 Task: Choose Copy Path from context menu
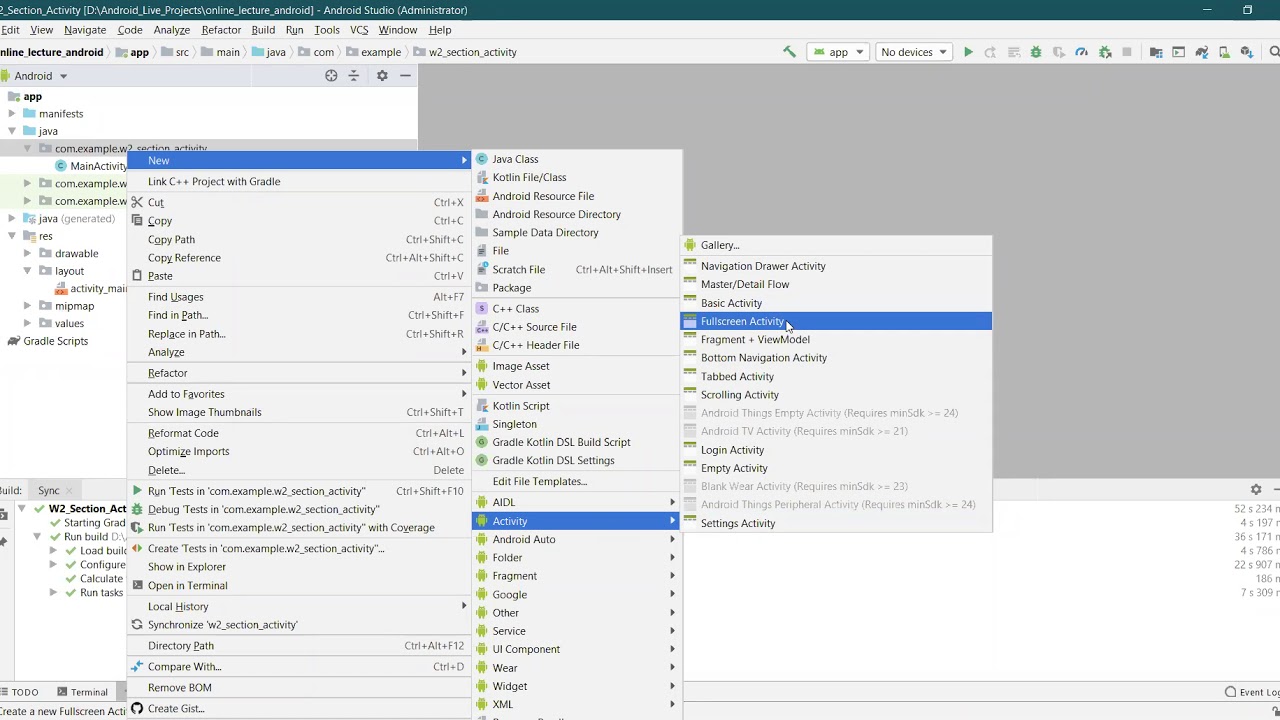pos(299,239)
